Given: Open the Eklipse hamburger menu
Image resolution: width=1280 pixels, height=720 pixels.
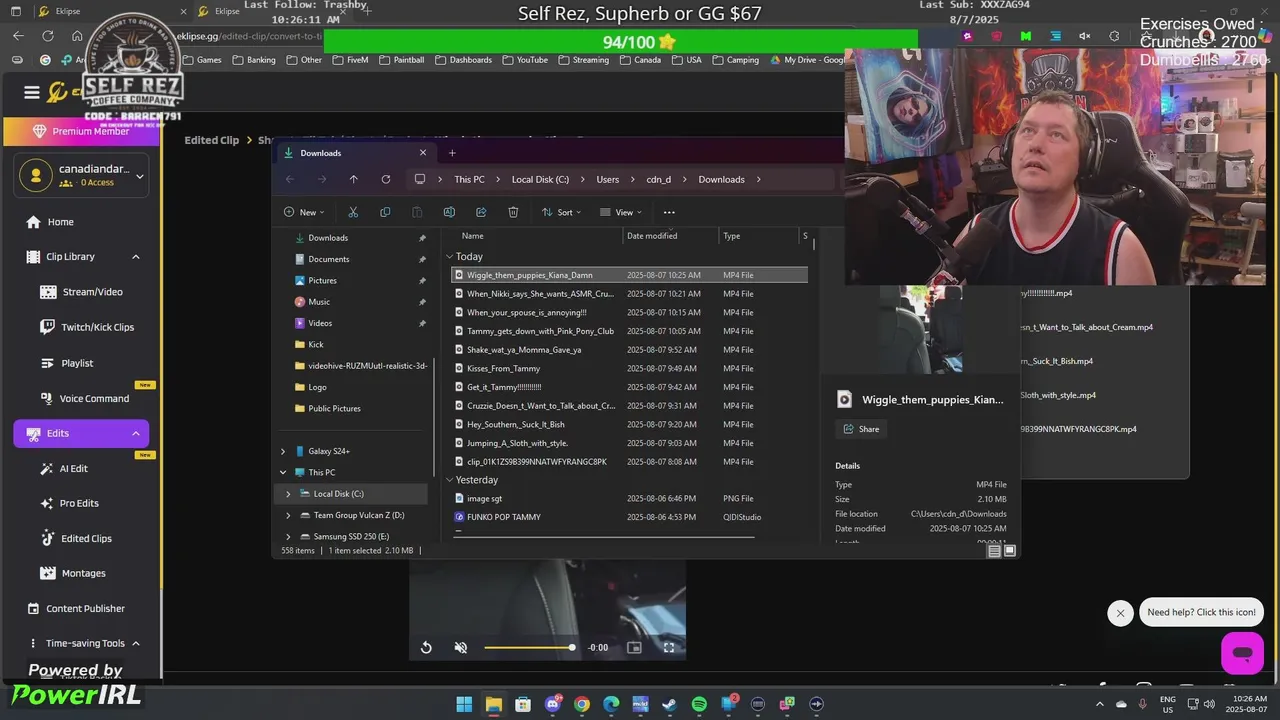Looking at the screenshot, I should 32,93.
